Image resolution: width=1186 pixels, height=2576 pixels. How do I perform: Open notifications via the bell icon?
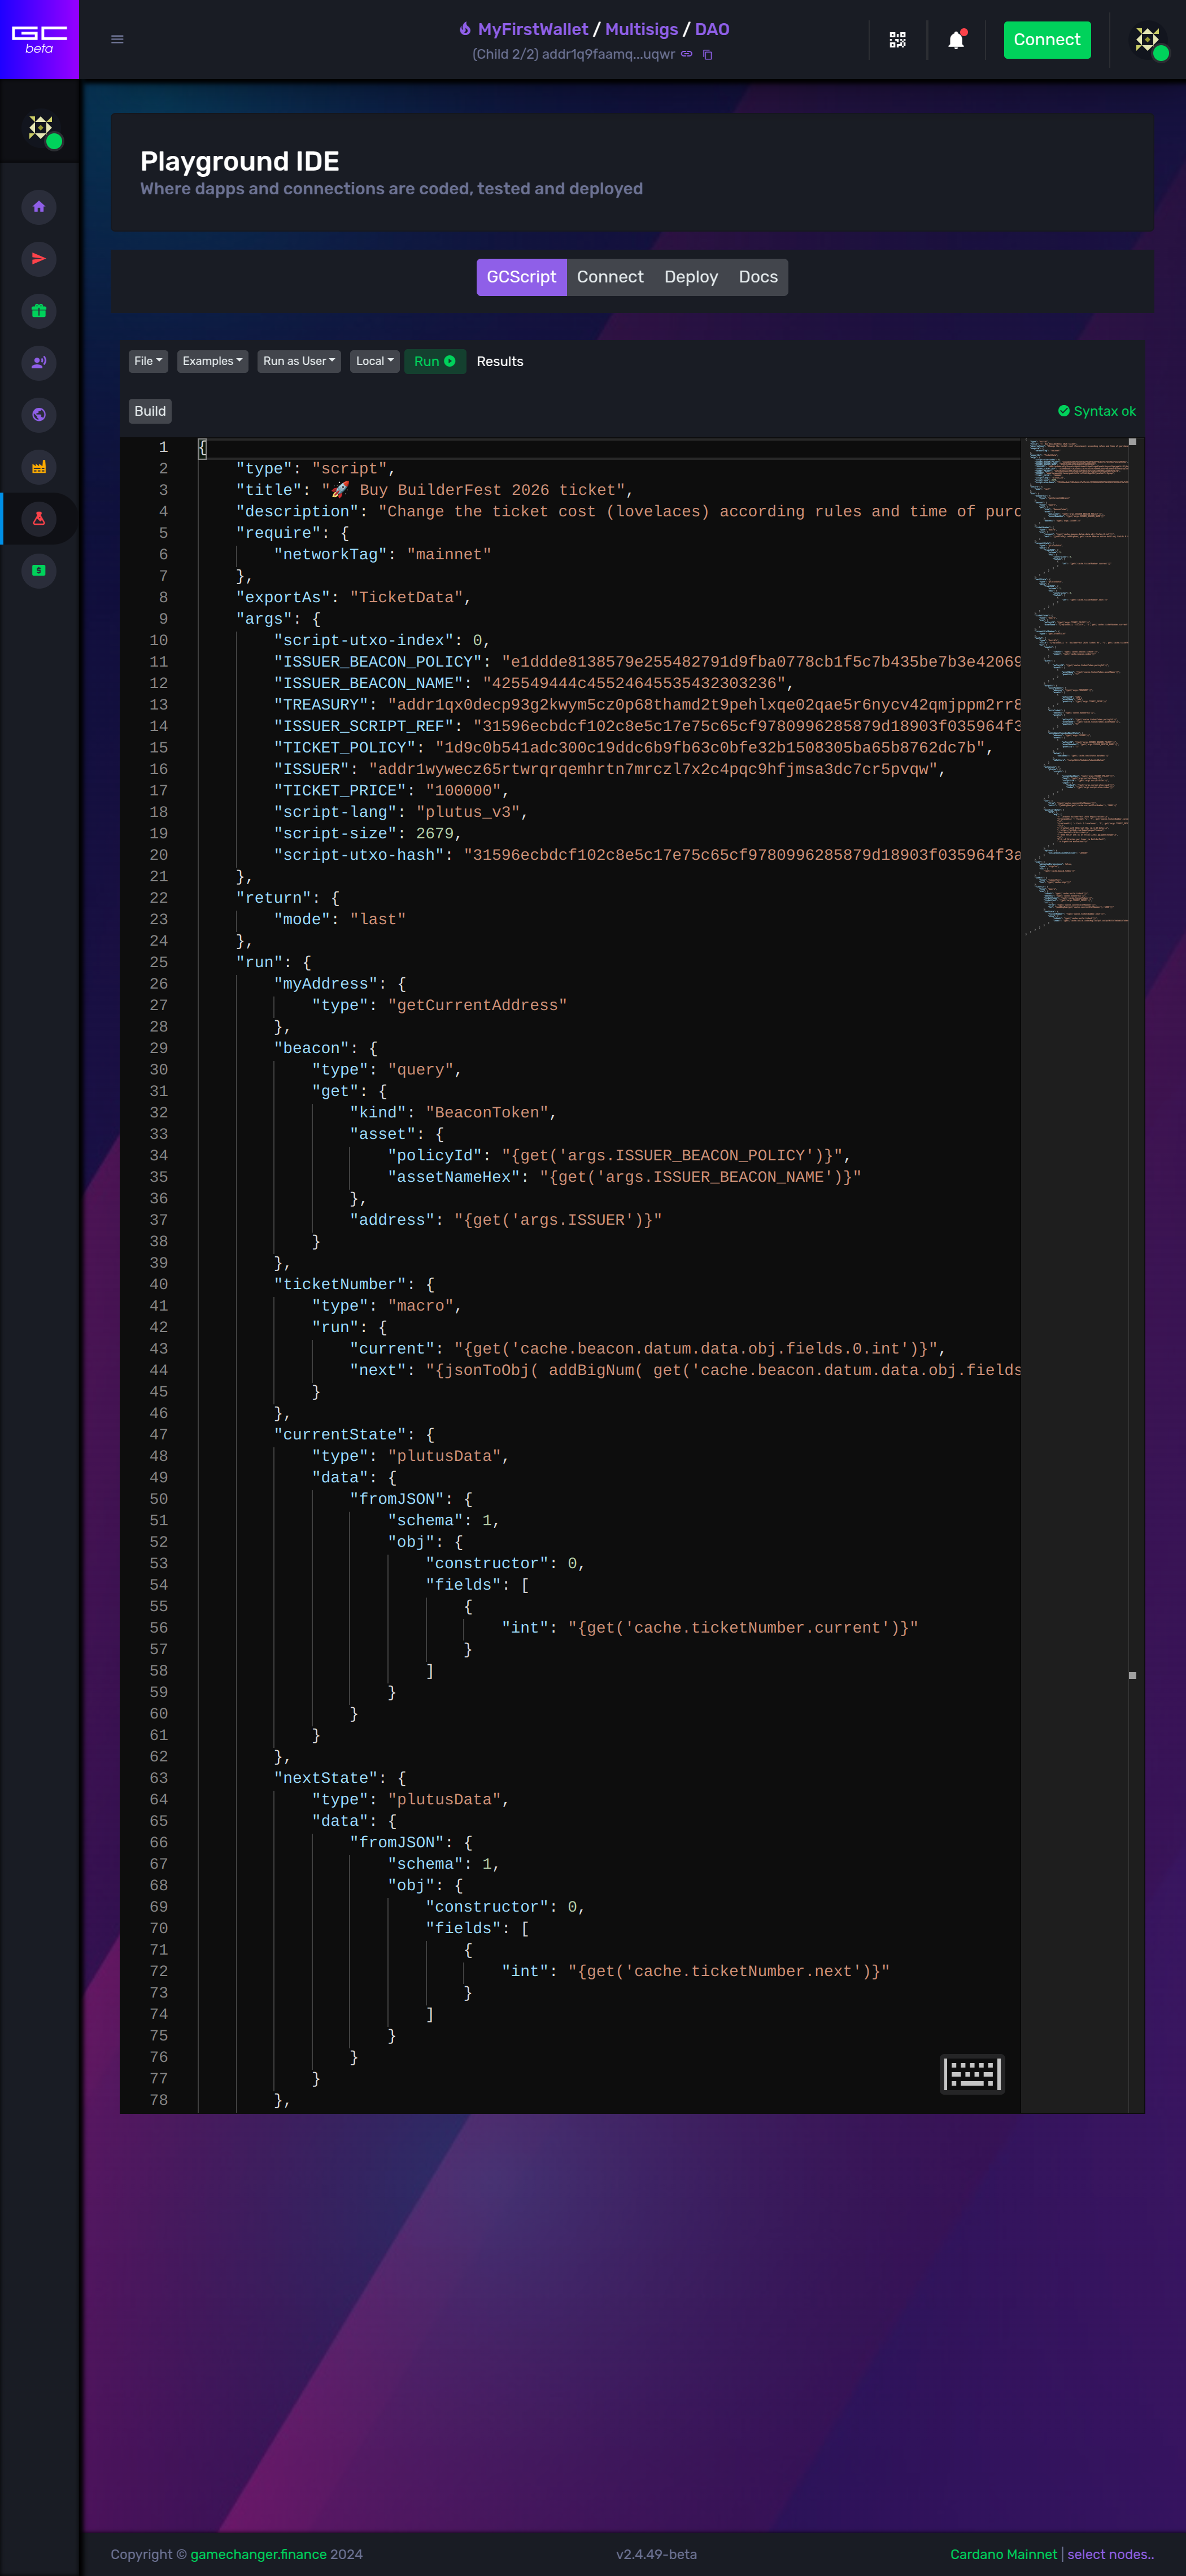(956, 40)
